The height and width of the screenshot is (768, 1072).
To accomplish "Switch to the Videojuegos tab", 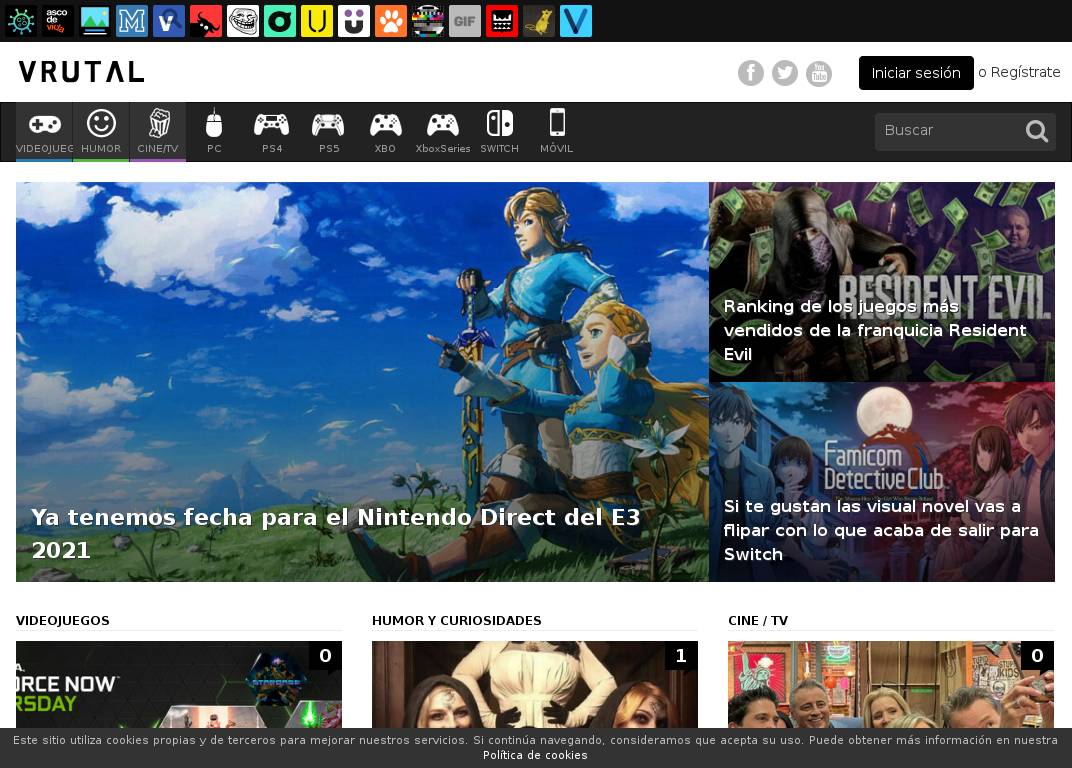I will pos(44,131).
